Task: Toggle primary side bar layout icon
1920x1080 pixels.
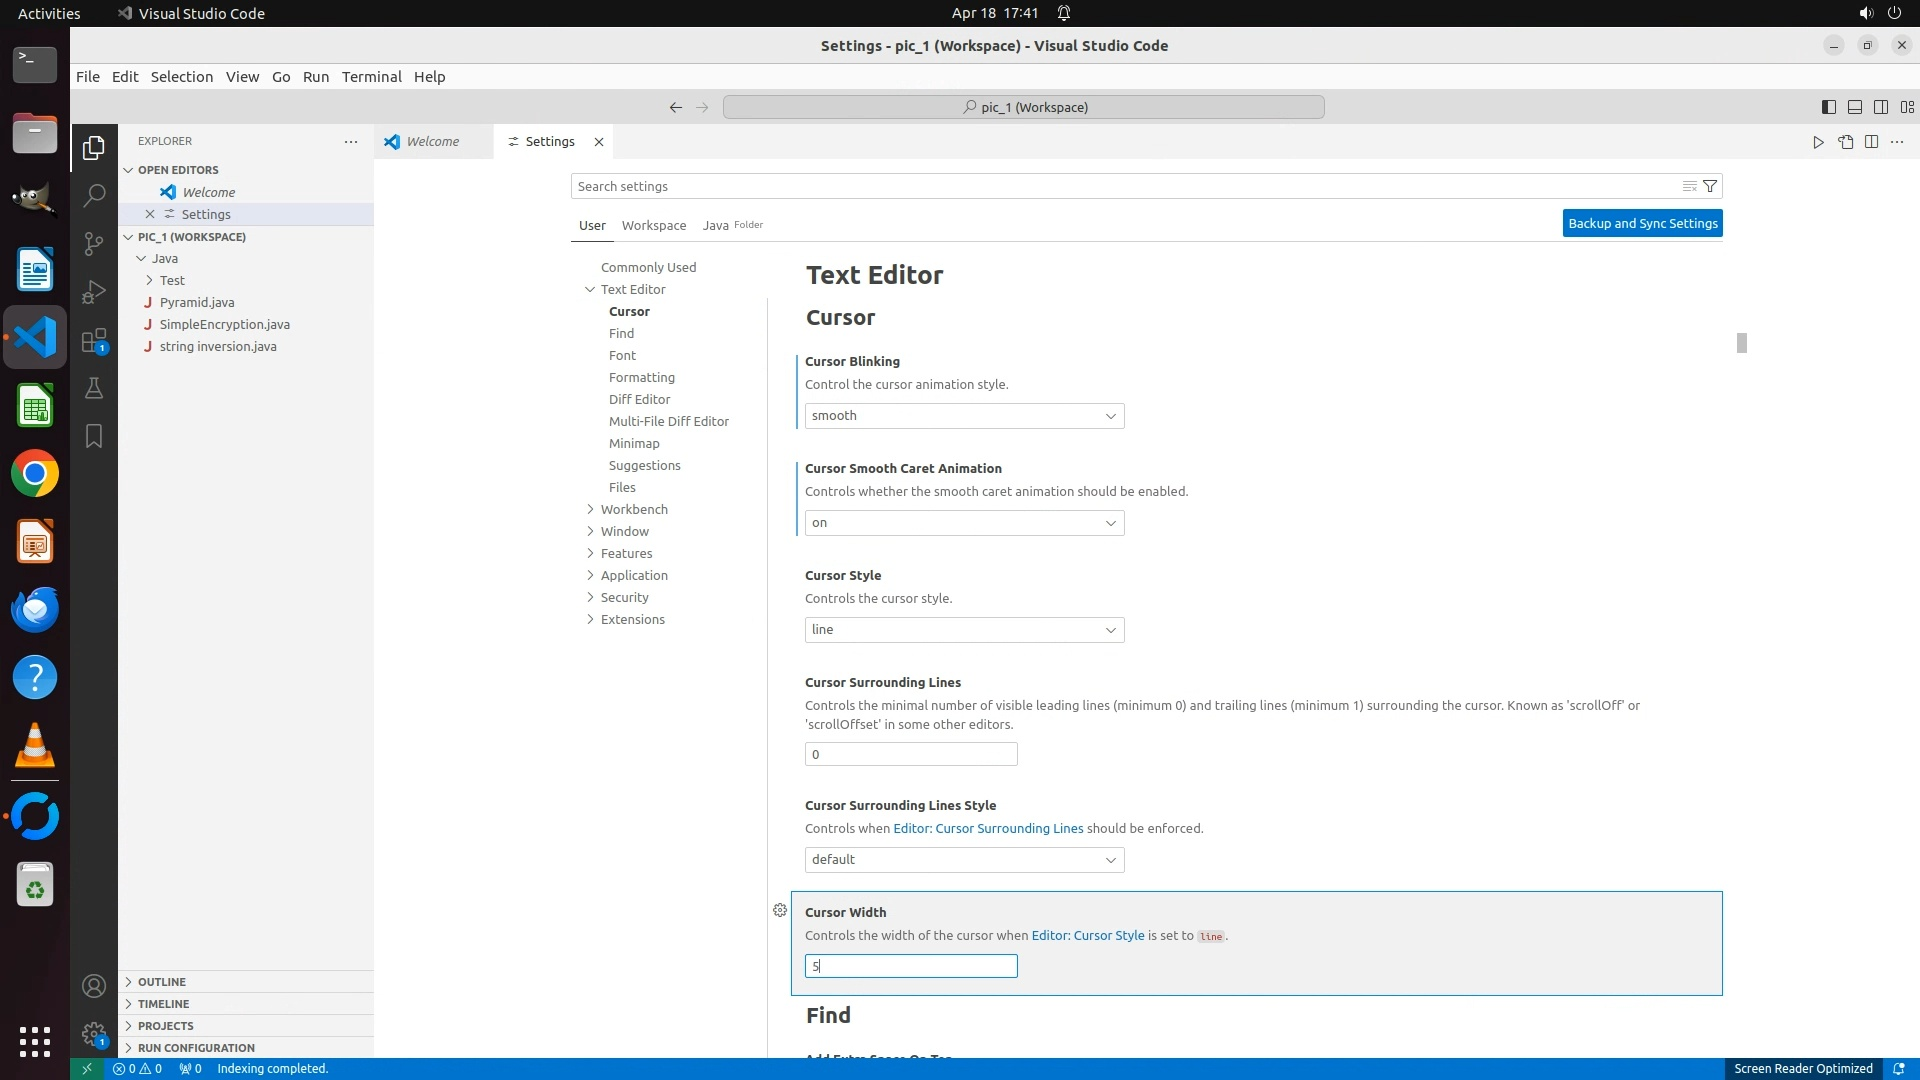Action: (1828, 107)
